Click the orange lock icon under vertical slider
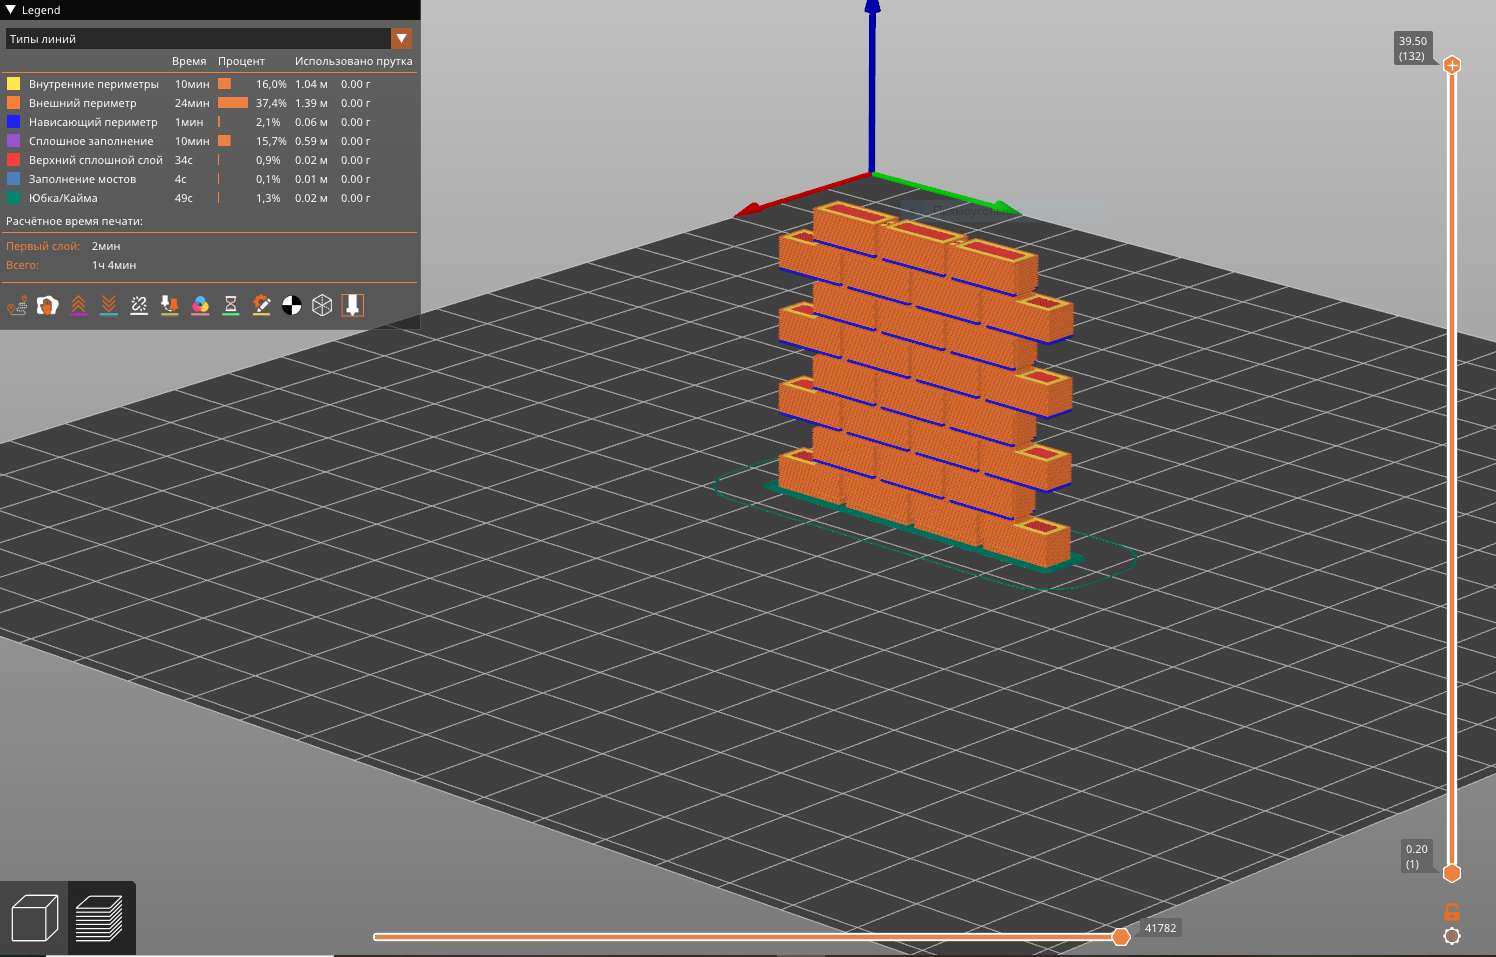The width and height of the screenshot is (1496, 957). pos(1452,912)
